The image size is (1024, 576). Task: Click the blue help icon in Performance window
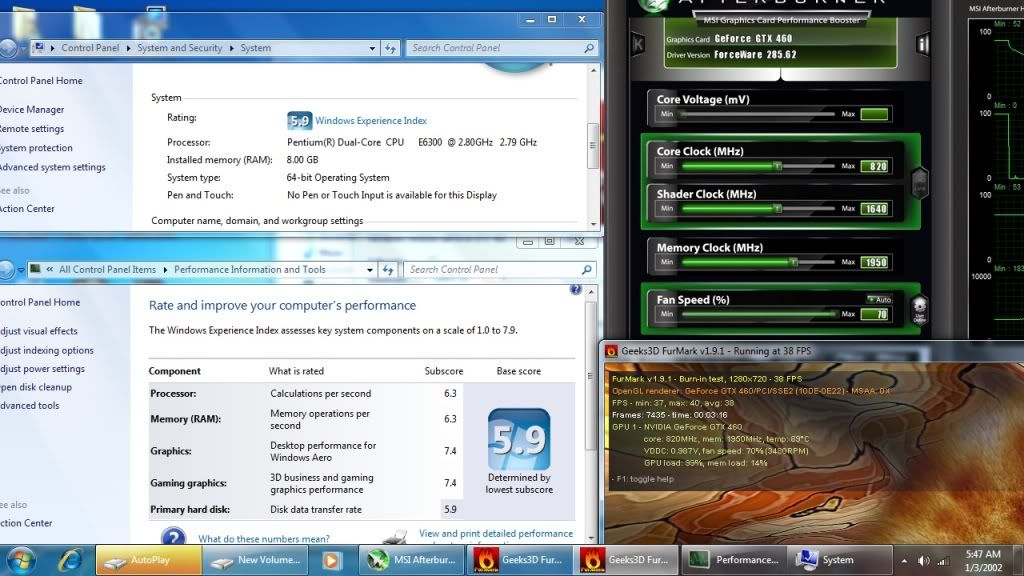575,289
